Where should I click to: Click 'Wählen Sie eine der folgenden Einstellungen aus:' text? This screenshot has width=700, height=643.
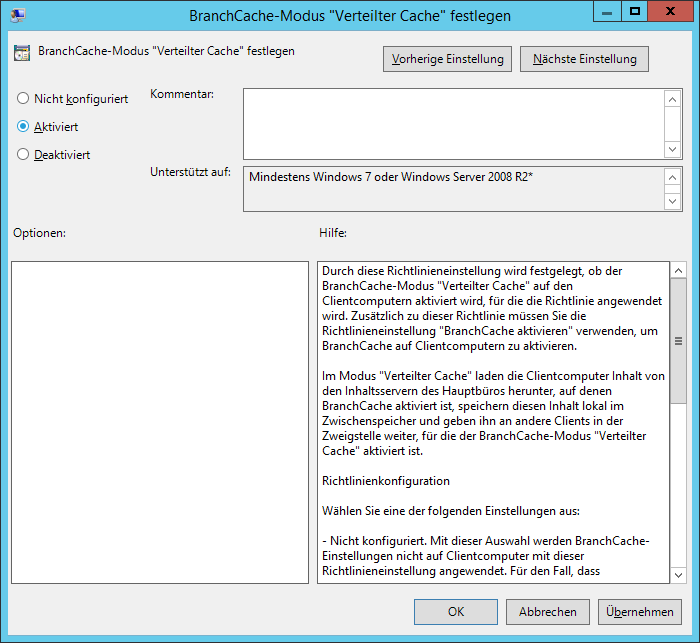tap(451, 511)
